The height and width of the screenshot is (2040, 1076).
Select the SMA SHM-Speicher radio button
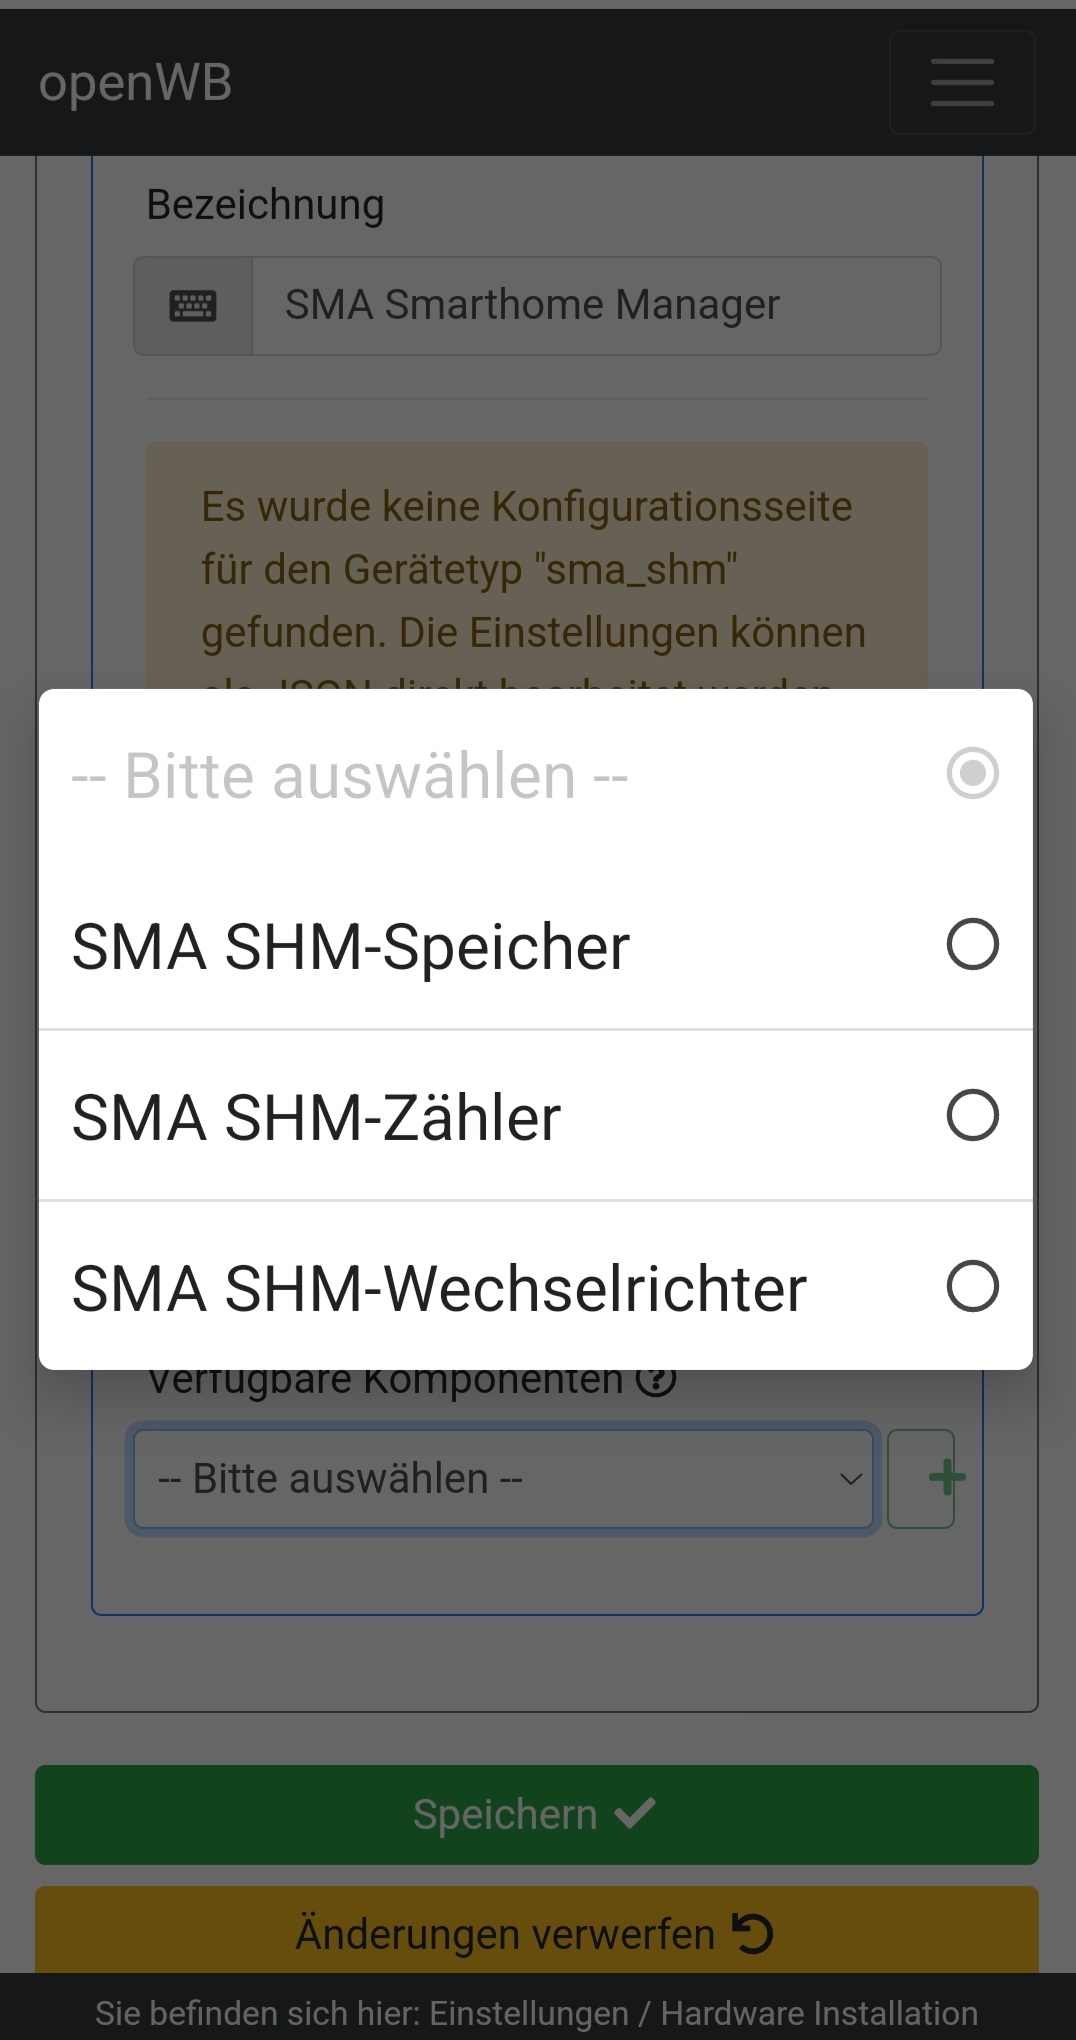point(972,945)
